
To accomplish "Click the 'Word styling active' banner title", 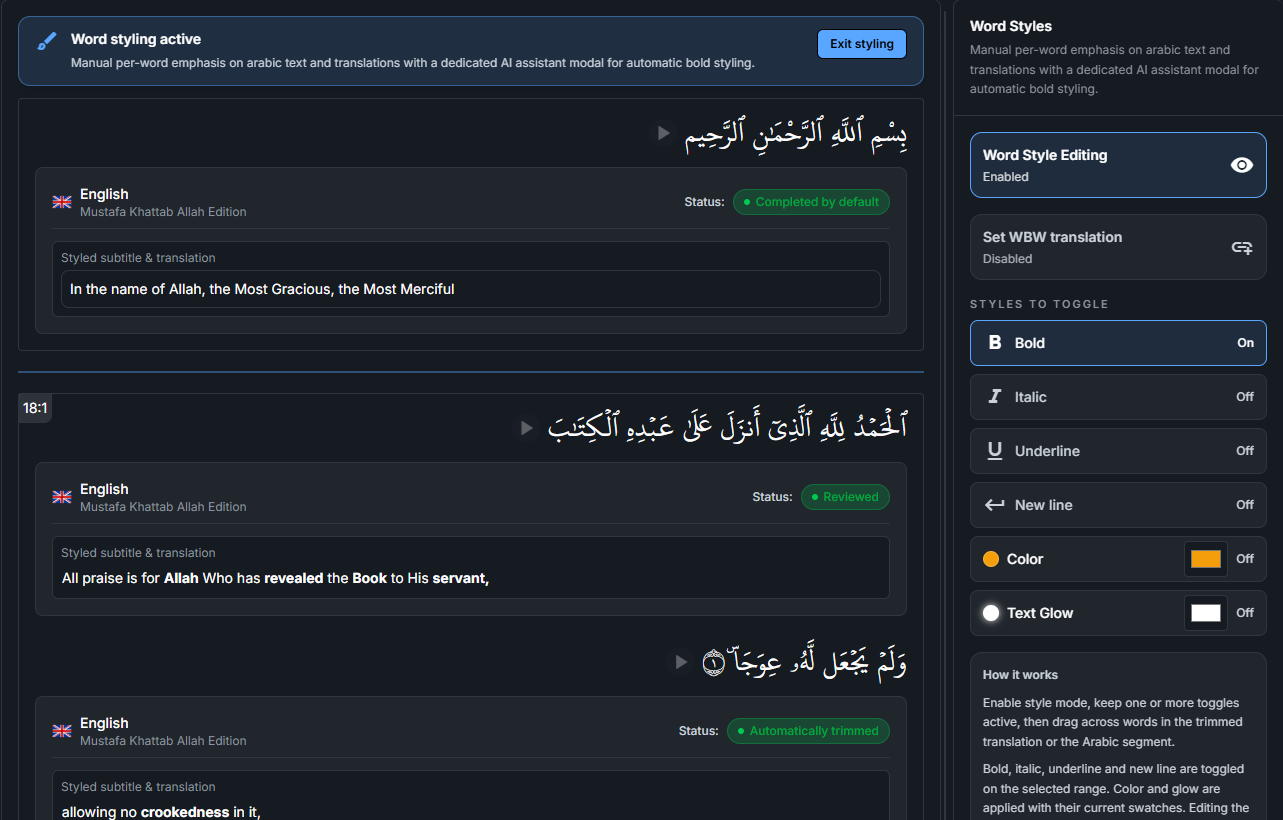I will click(136, 40).
